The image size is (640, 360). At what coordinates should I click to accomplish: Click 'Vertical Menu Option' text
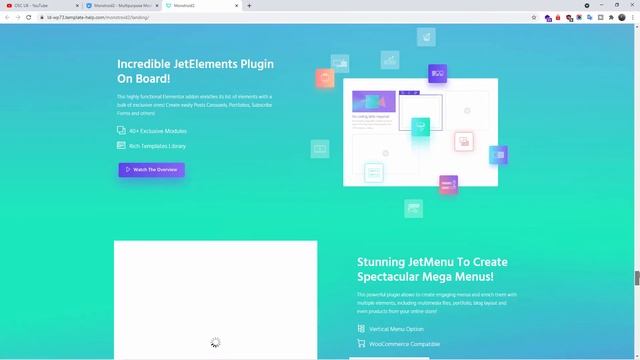pyautogui.click(x=396, y=329)
